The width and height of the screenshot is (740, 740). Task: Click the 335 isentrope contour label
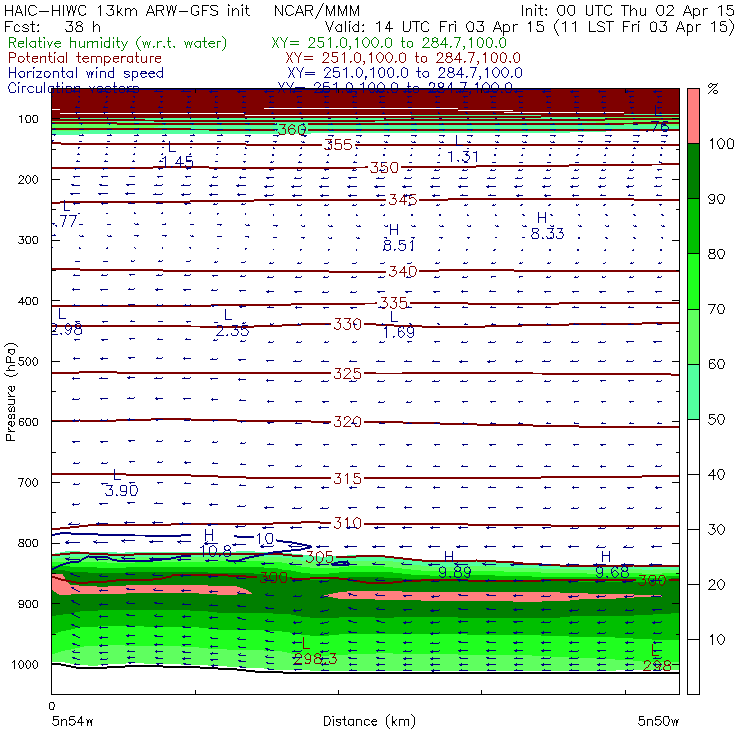pyautogui.click(x=394, y=303)
